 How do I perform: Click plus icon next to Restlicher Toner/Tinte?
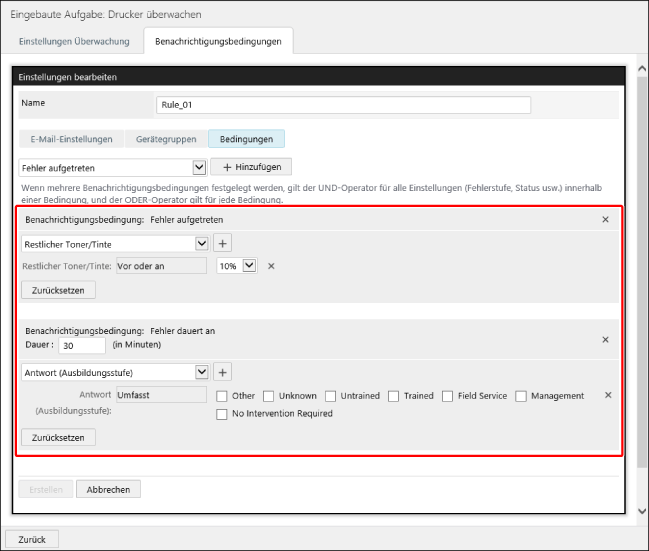coord(222,243)
